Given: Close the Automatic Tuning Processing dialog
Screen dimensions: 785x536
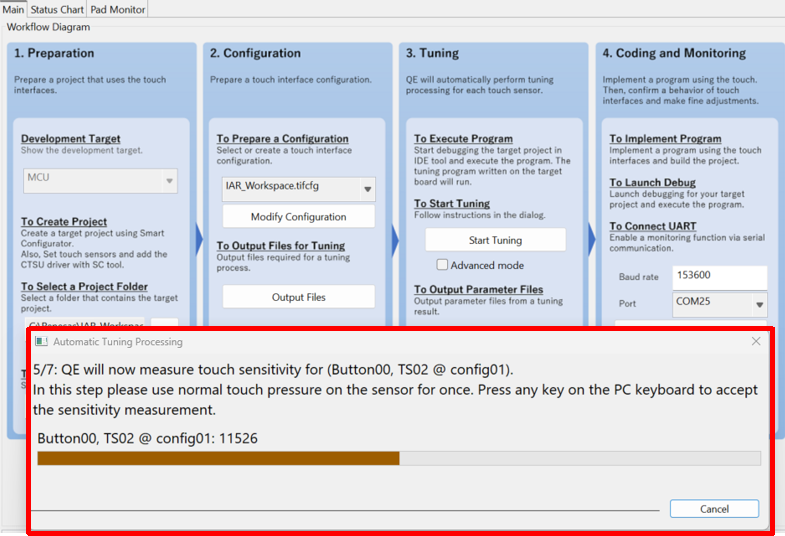Looking at the screenshot, I should pyautogui.click(x=756, y=341).
